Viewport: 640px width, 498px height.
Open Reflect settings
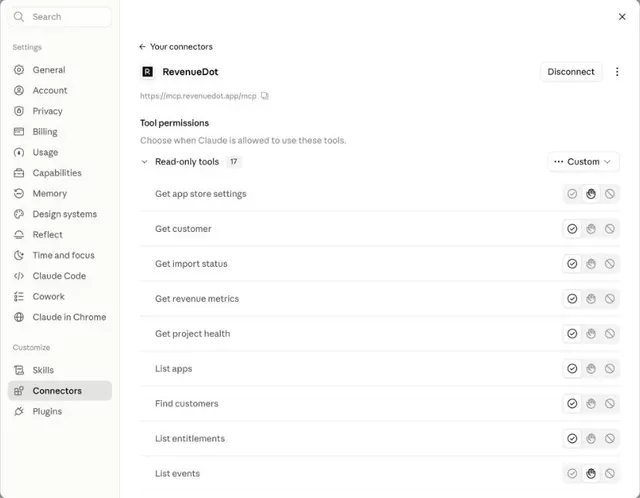coord(60,235)
